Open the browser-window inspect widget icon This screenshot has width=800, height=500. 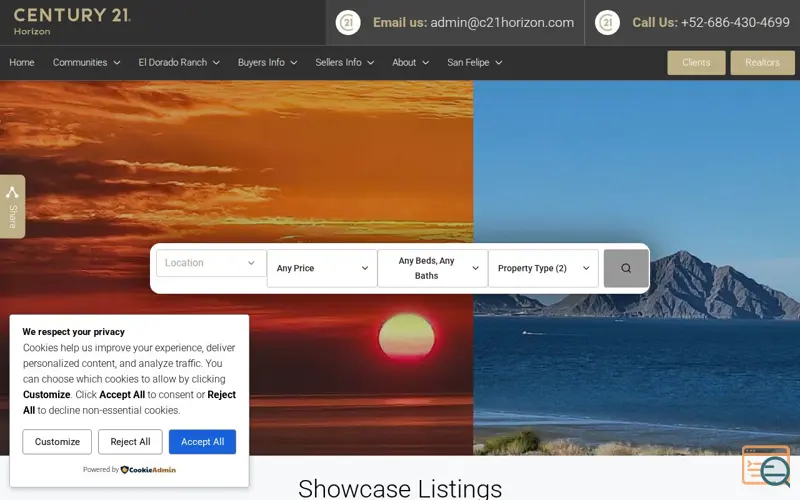click(x=766, y=465)
